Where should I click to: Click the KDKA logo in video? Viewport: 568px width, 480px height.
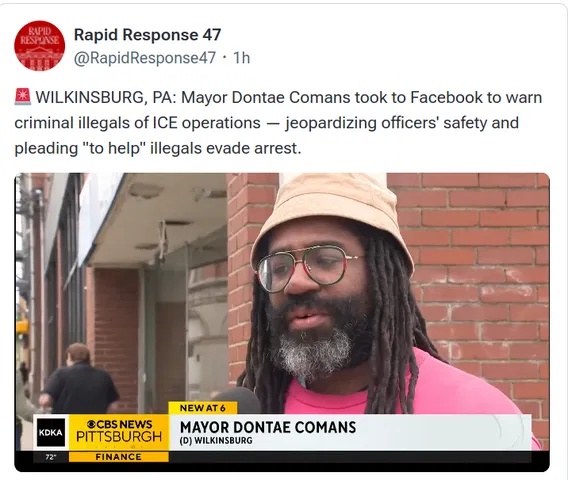click(51, 433)
